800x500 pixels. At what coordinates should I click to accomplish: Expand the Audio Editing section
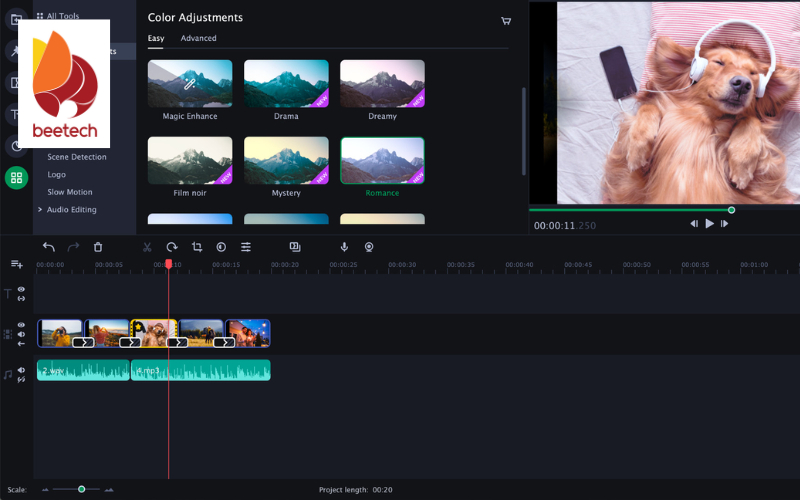(x=71, y=210)
